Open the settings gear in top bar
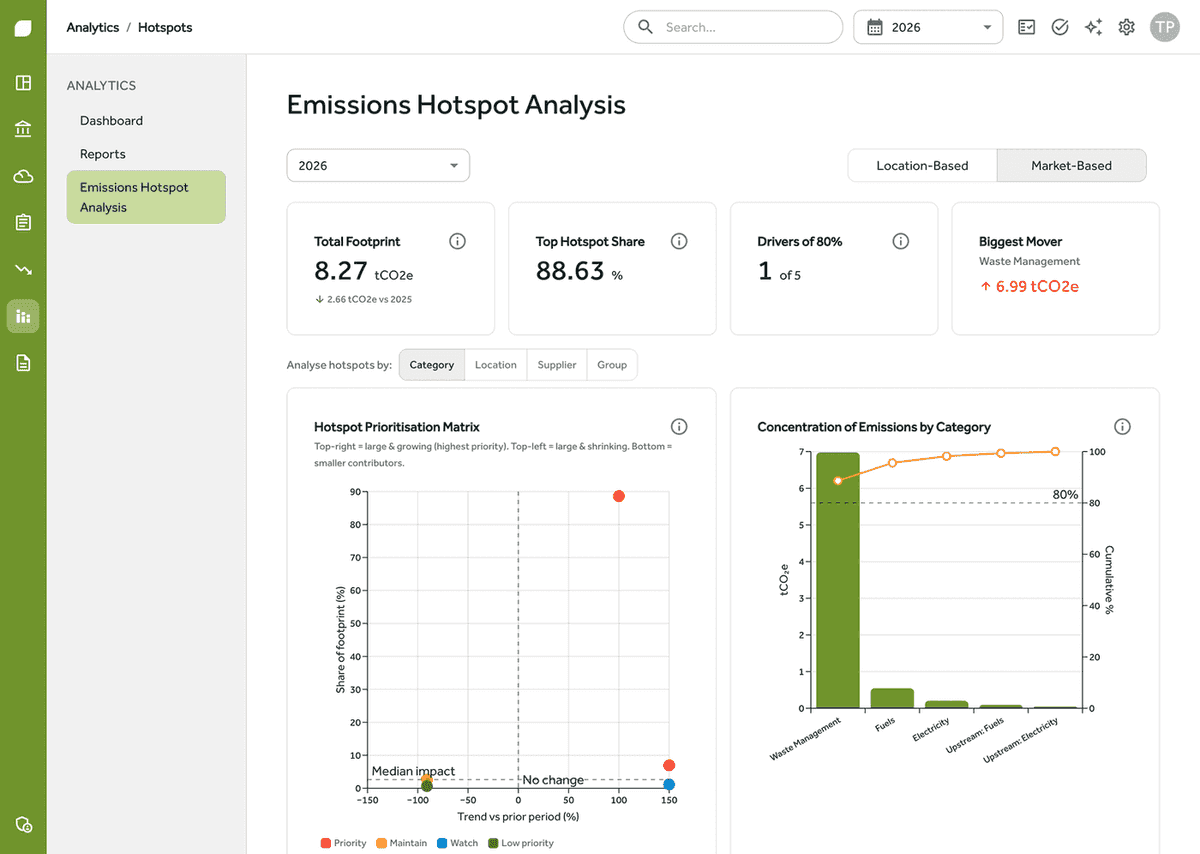 click(x=1127, y=27)
